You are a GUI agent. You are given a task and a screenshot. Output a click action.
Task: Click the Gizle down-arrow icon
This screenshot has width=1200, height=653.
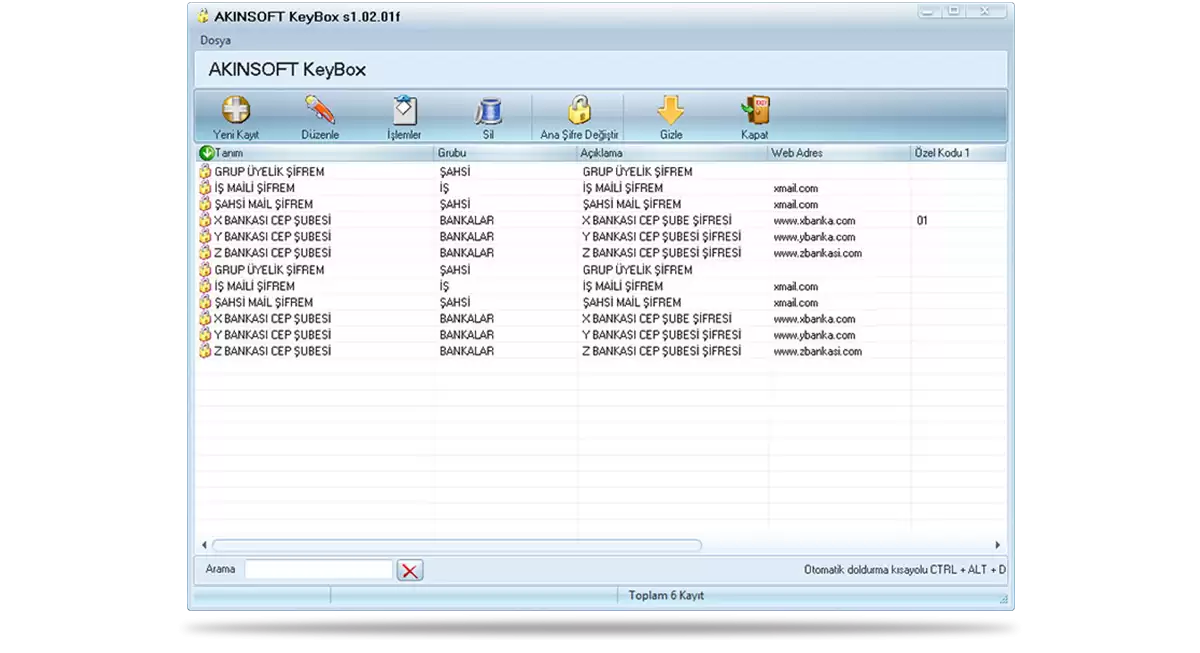pos(670,110)
